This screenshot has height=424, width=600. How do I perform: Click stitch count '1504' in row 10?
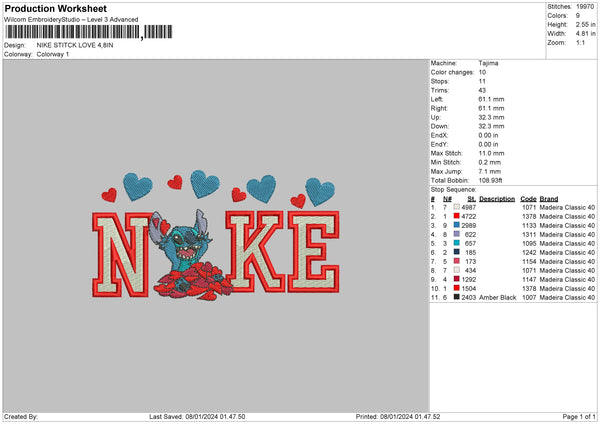[469, 289]
